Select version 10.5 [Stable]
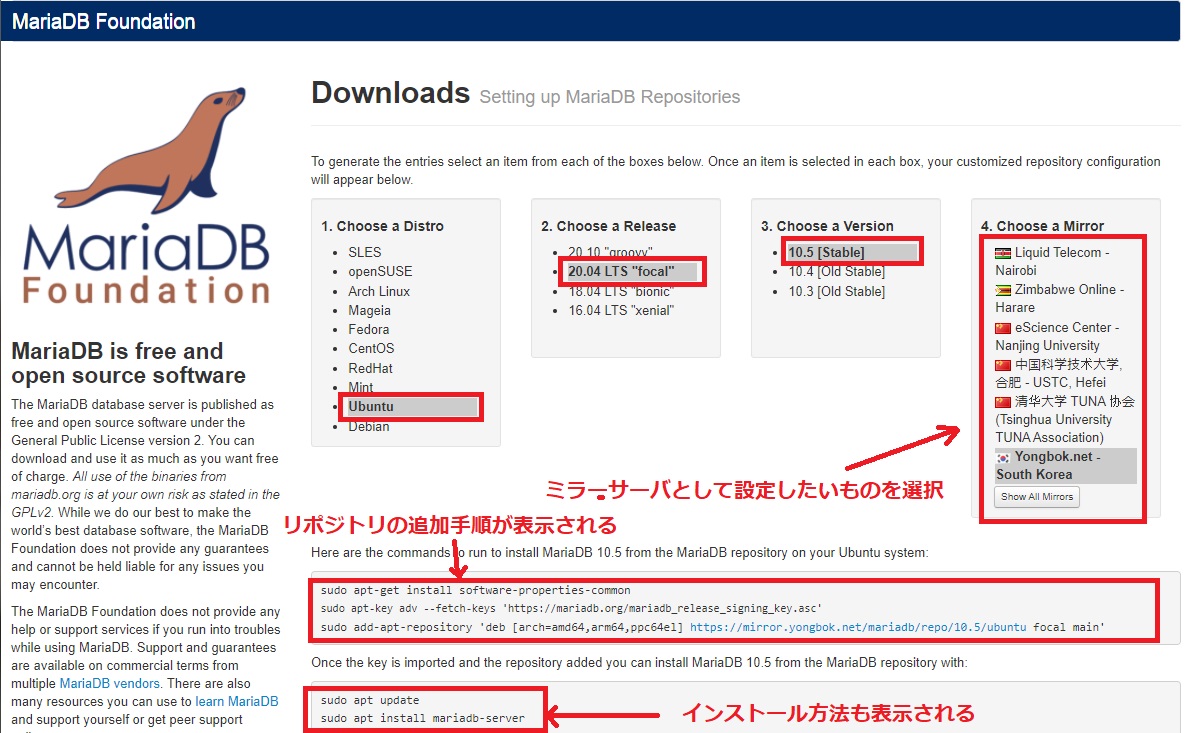This screenshot has width=1187, height=733. (x=852, y=252)
